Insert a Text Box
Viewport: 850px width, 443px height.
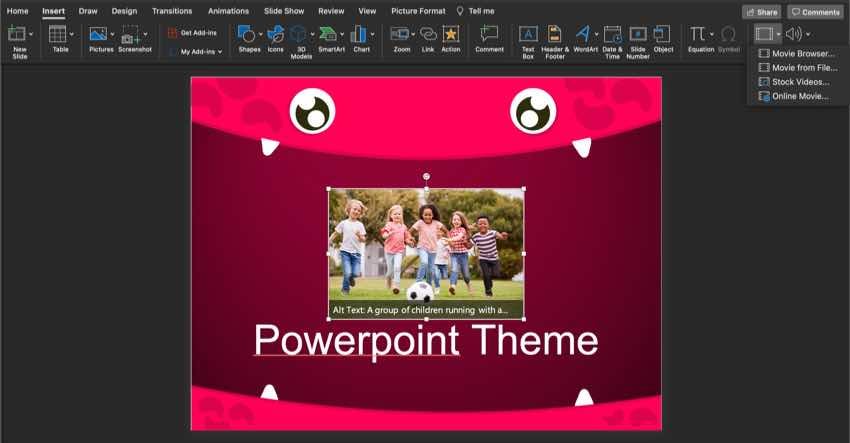click(527, 34)
